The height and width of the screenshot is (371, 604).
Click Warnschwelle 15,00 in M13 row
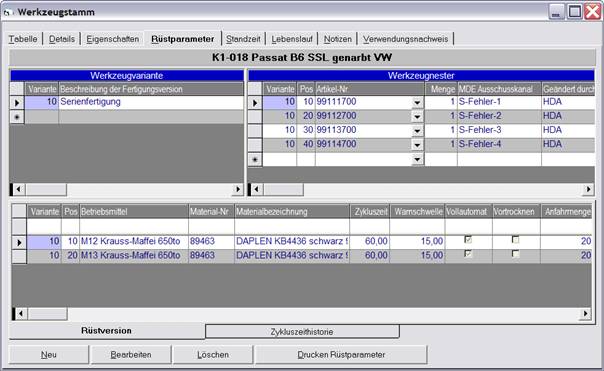[418, 256]
